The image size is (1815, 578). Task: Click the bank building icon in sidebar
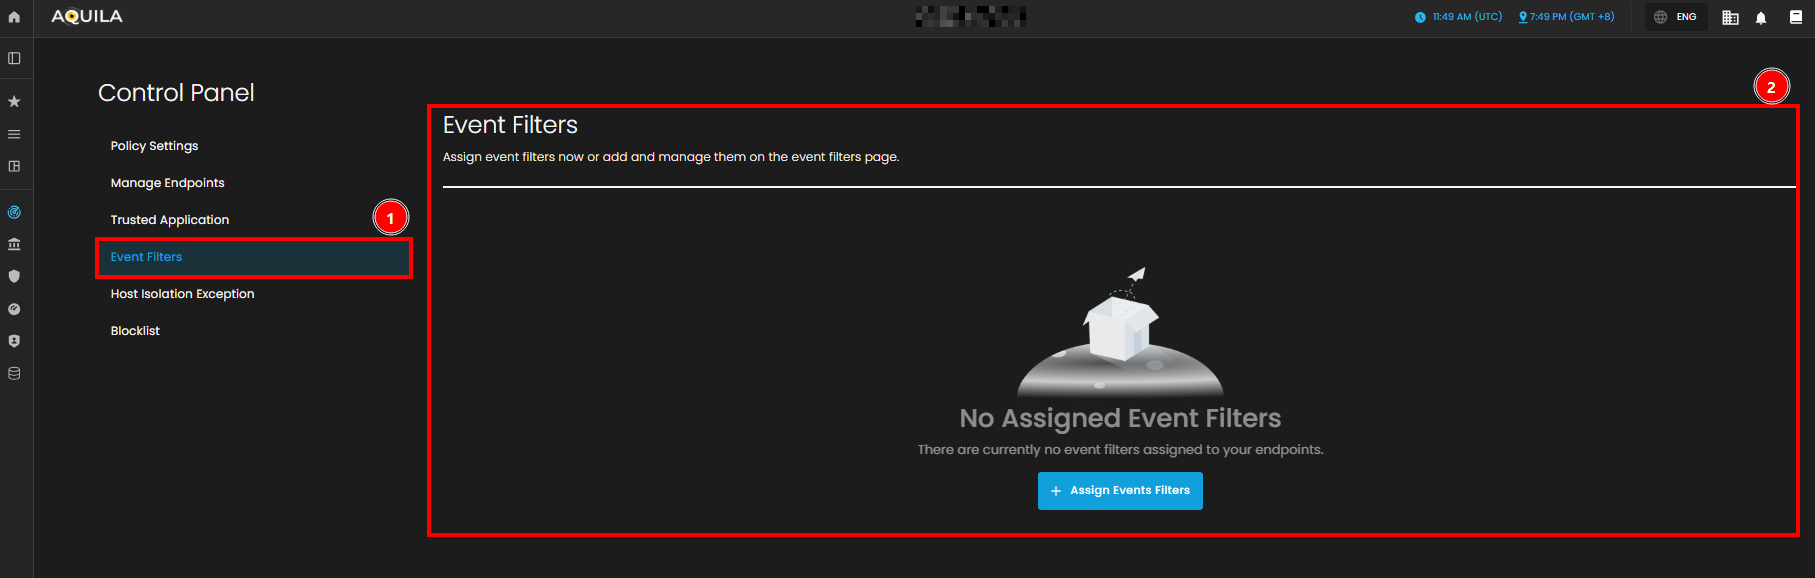point(14,244)
